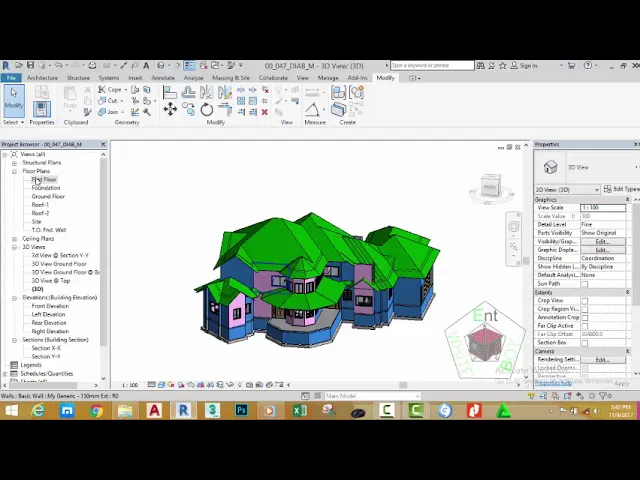Click the Join geometry tool

(x=109, y=112)
